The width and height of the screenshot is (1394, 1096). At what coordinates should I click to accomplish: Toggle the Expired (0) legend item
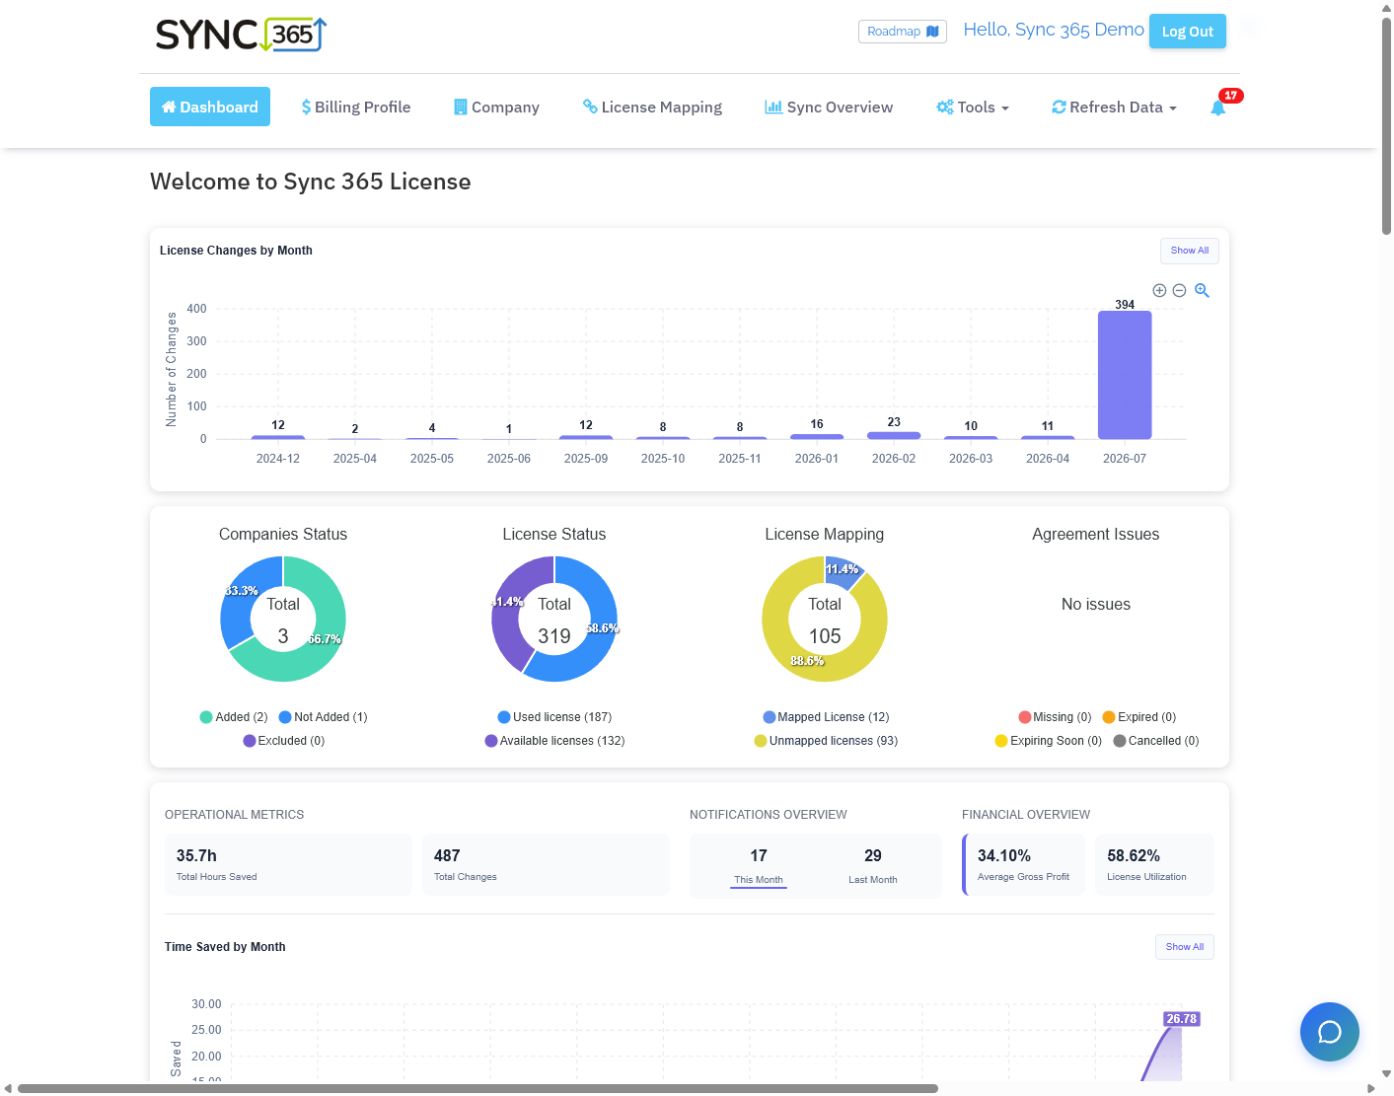pos(1139,717)
